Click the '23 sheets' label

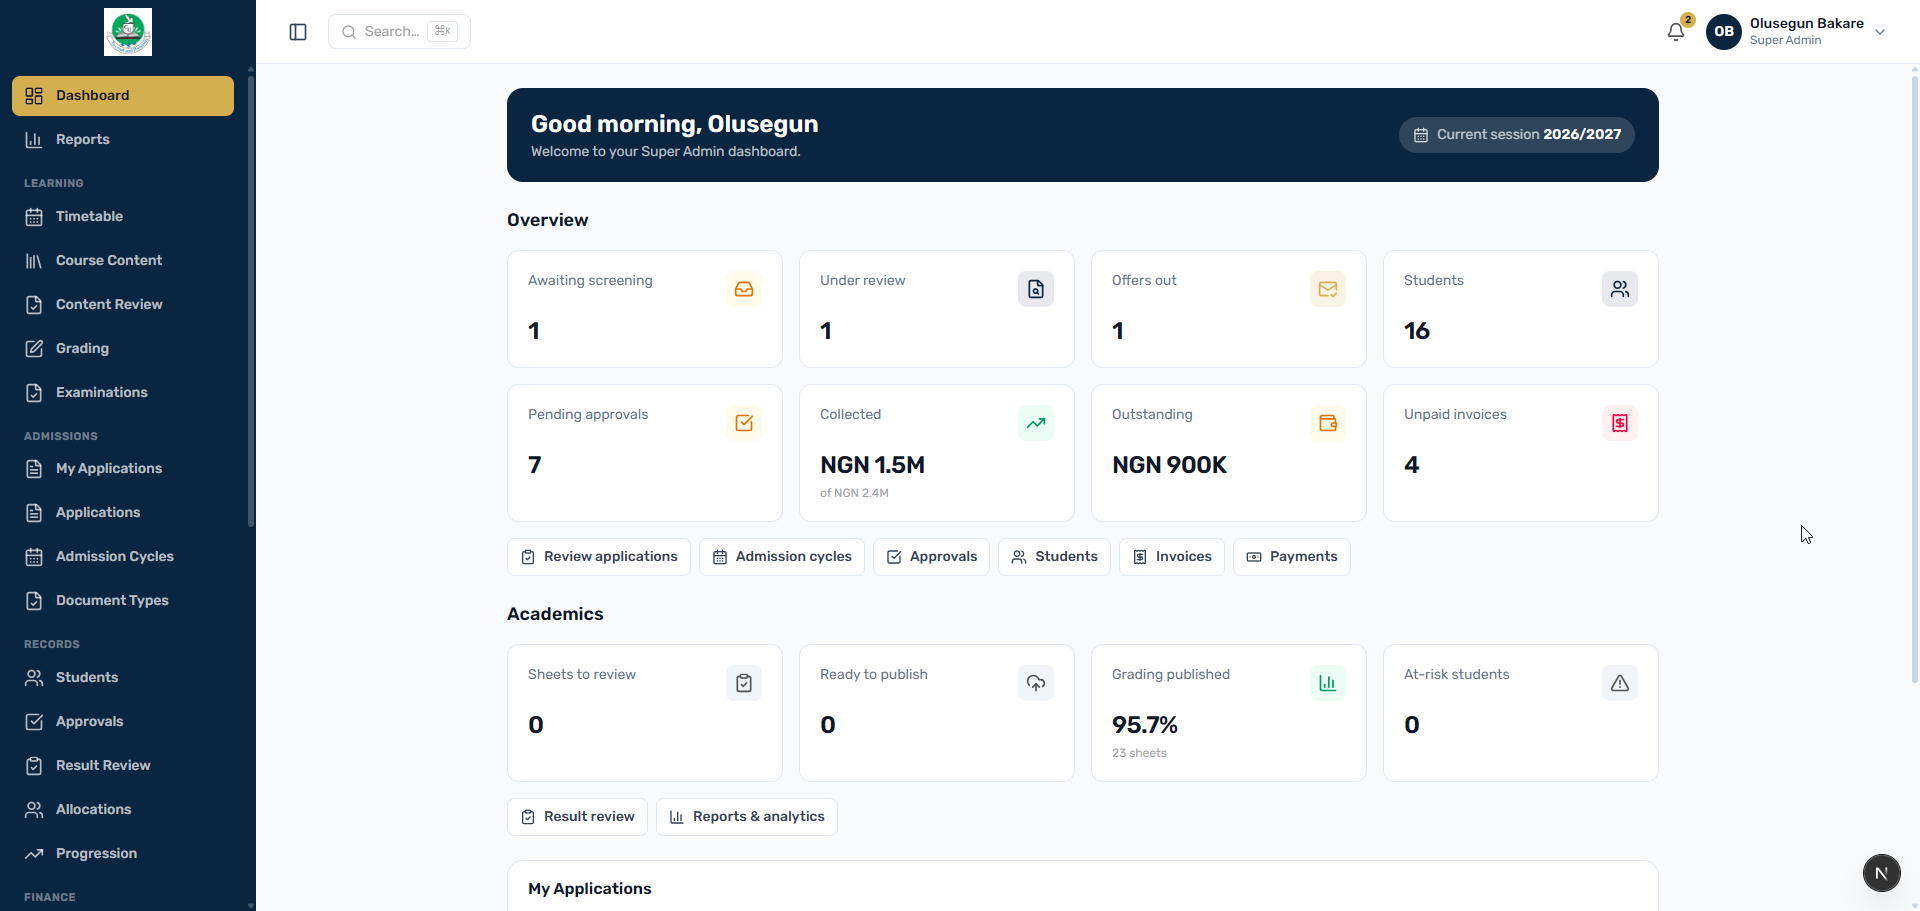[1139, 753]
